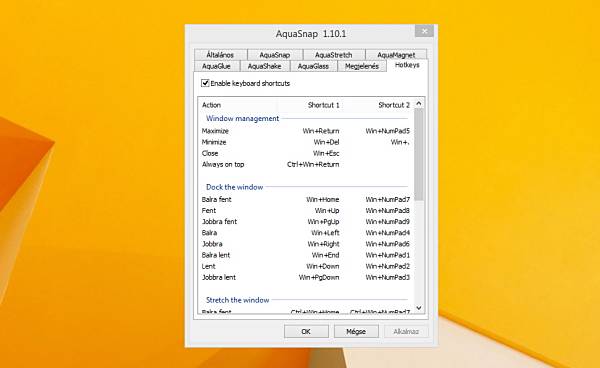Image resolution: width=600 pixels, height=368 pixels.
Task: Open the AquaSnap tab
Action: (x=275, y=55)
